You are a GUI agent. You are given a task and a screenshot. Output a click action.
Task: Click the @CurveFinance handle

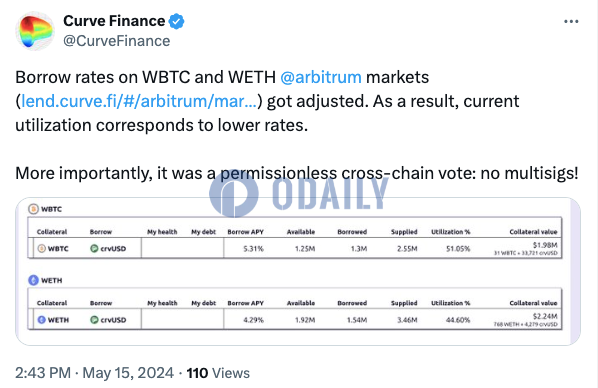[117, 41]
